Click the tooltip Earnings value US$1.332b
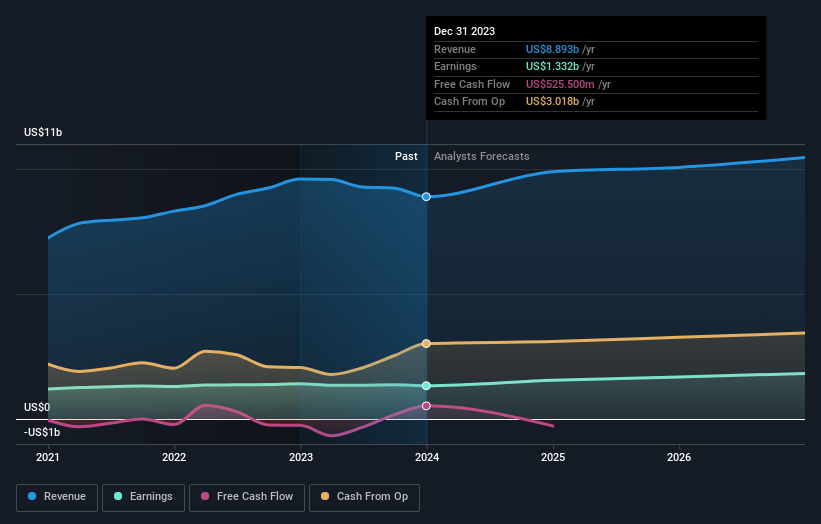 pos(552,66)
